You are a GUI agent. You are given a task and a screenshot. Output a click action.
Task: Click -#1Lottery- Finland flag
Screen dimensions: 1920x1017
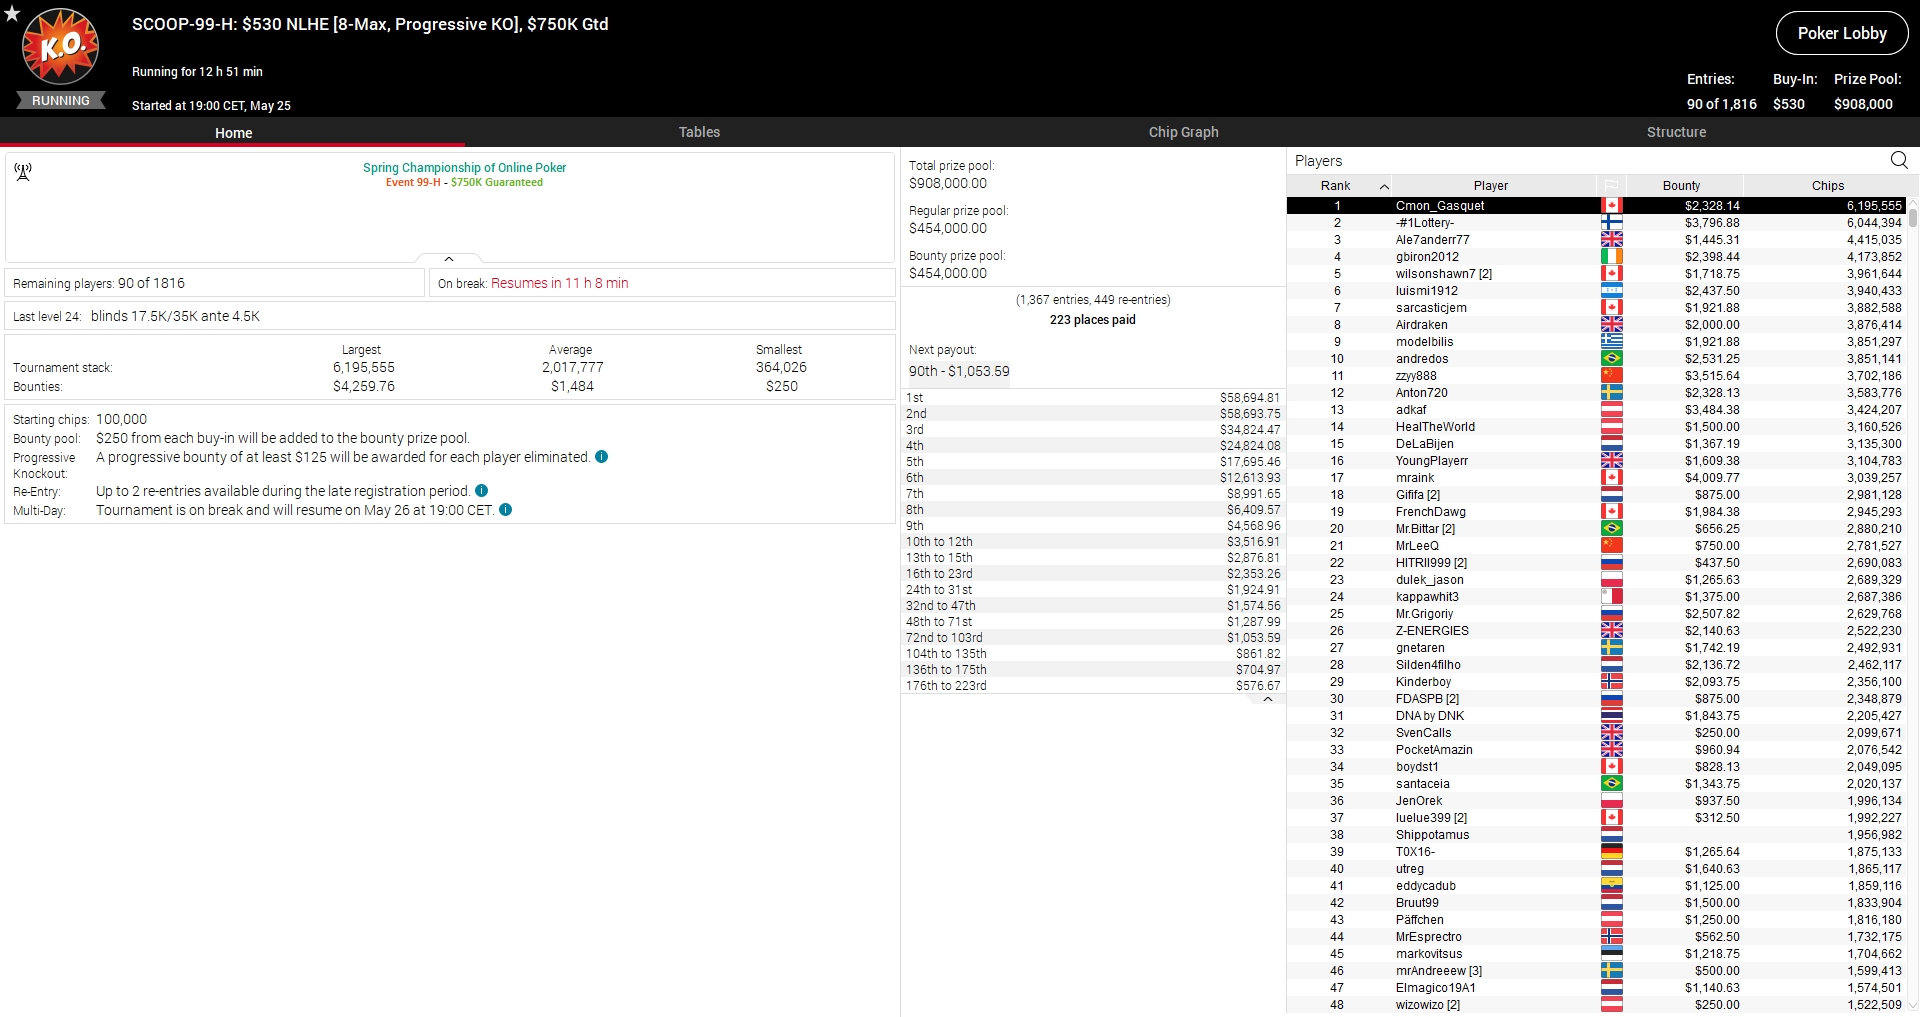coord(1611,223)
